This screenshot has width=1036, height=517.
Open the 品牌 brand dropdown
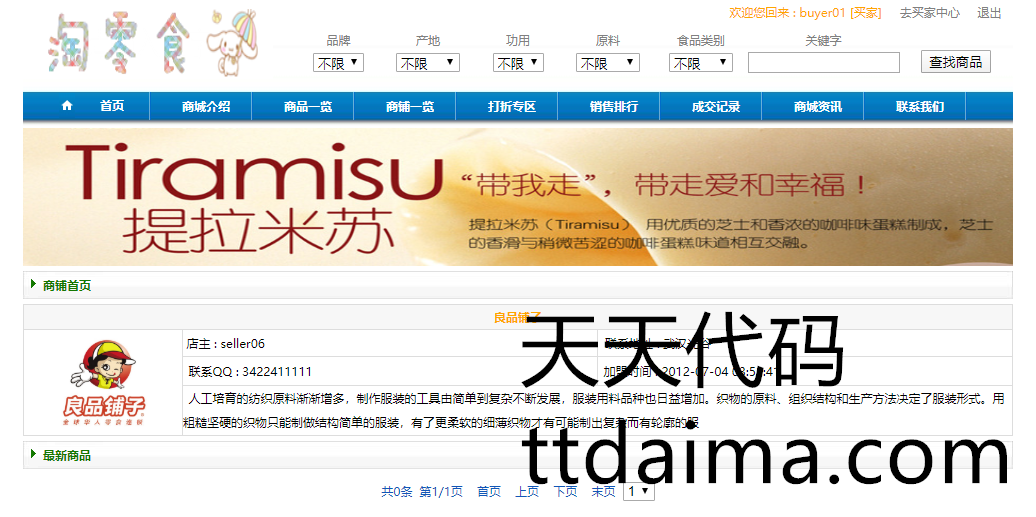click(x=338, y=63)
